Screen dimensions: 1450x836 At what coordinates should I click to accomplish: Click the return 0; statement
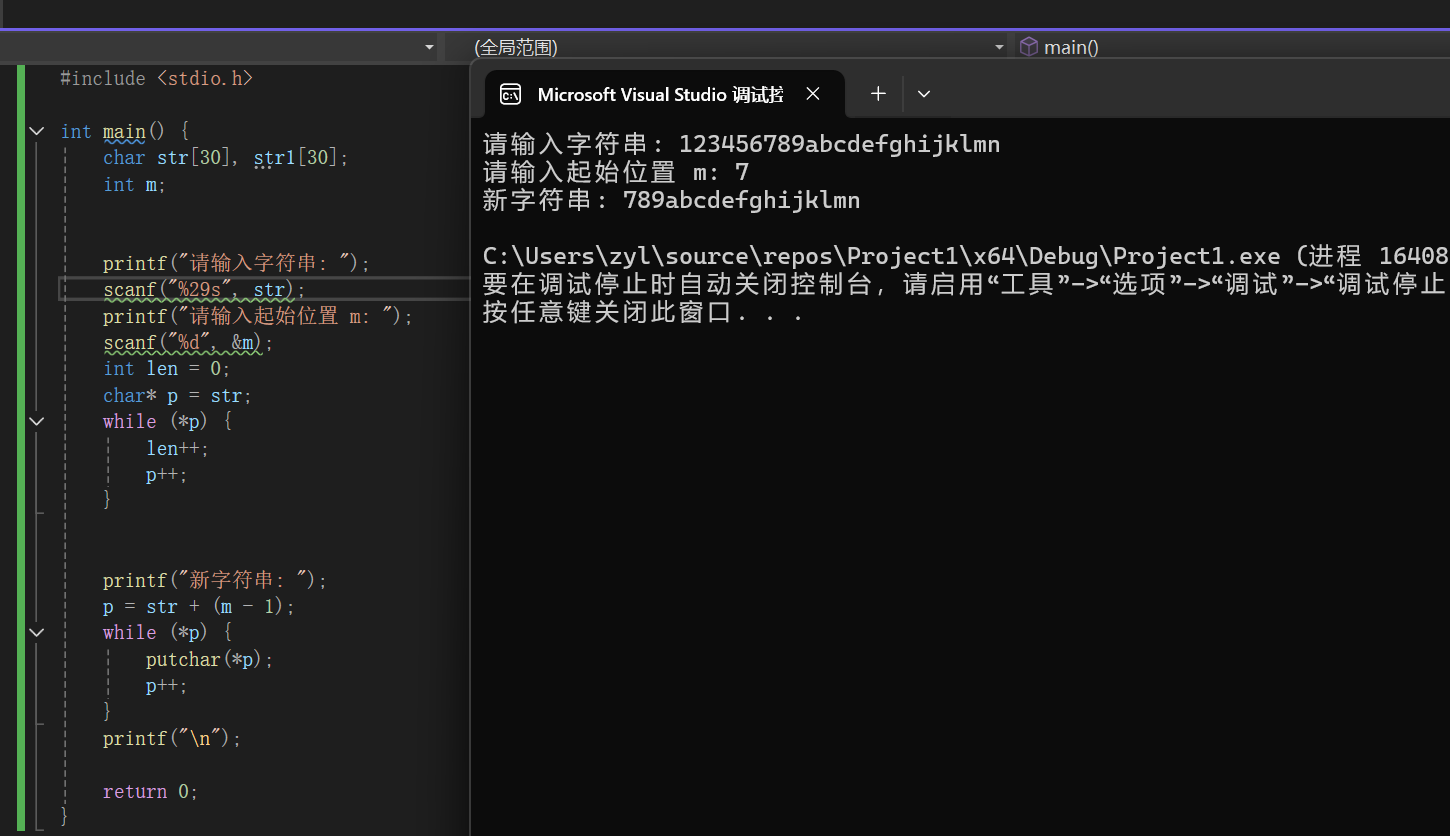pyautogui.click(x=150, y=791)
